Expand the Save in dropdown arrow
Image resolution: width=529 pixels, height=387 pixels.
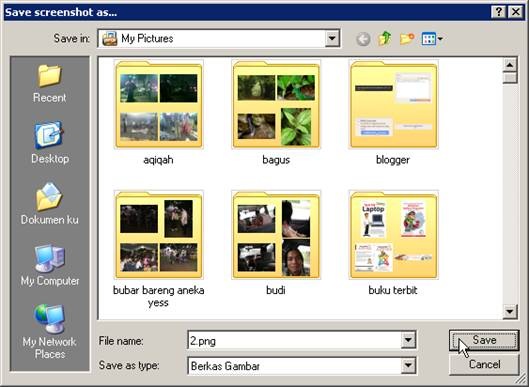(x=332, y=38)
